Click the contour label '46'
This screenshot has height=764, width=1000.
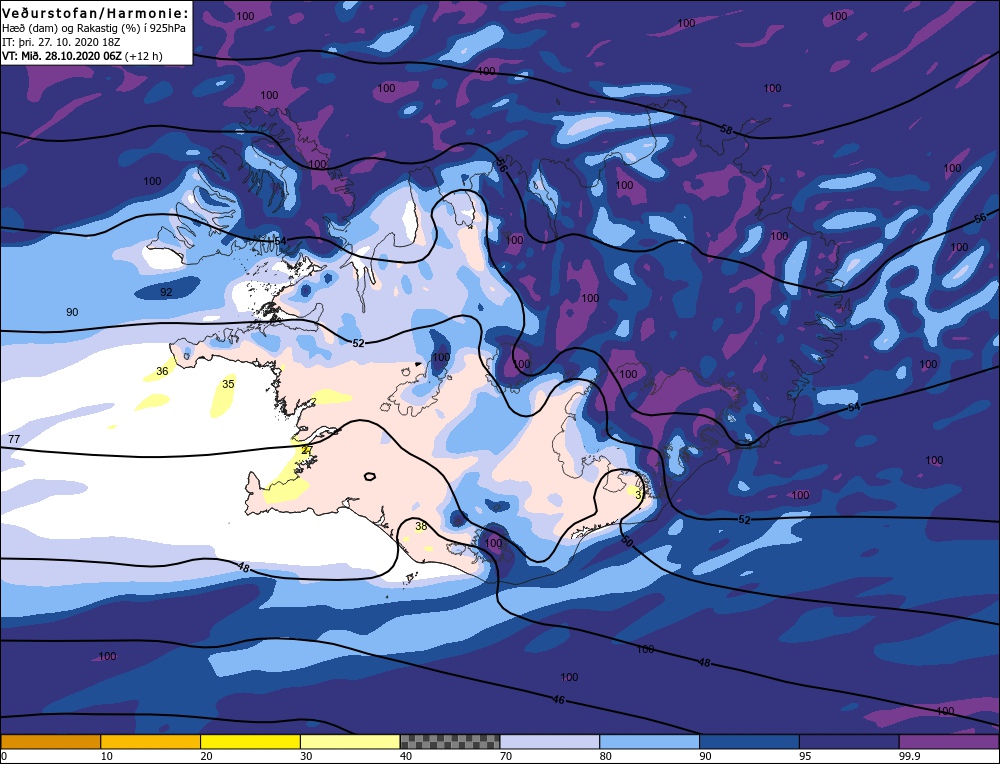pos(558,700)
